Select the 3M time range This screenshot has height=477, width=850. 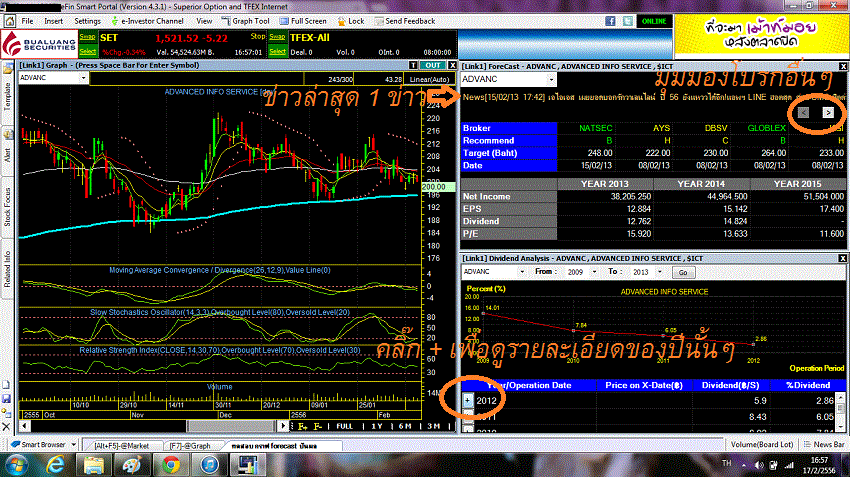[433, 427]
